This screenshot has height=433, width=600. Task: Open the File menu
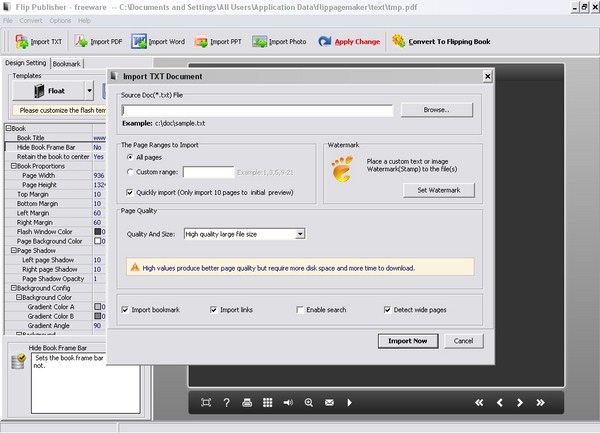(x=8, y=21)
